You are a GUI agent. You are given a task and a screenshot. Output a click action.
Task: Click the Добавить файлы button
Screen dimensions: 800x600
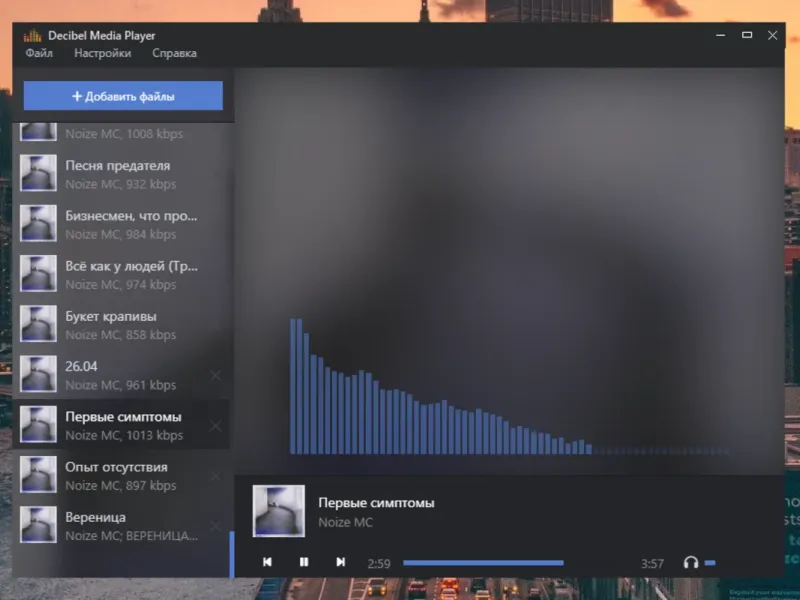point(123,95)
